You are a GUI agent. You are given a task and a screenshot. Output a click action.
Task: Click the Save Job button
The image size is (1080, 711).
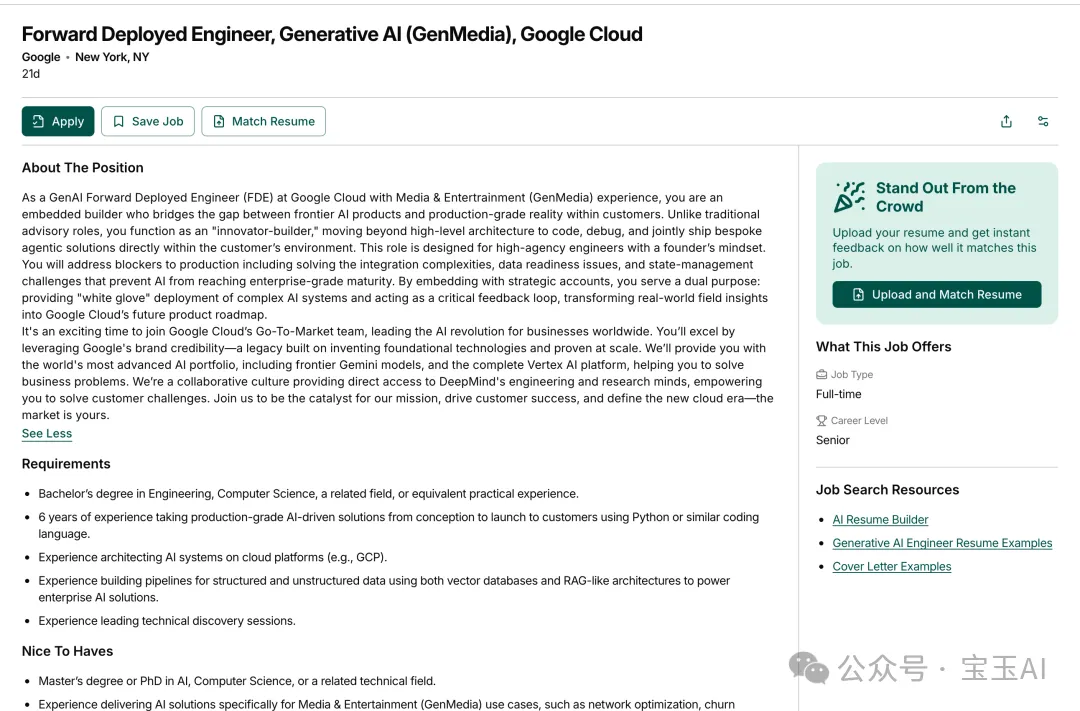[x=147, y=121]
